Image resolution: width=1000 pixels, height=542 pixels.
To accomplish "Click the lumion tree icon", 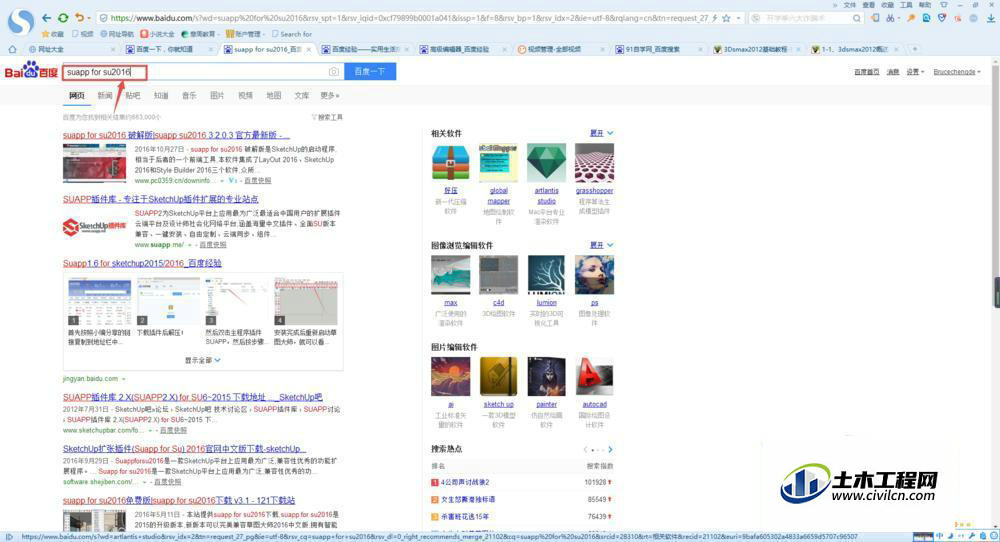I will [x=546, y=275].
